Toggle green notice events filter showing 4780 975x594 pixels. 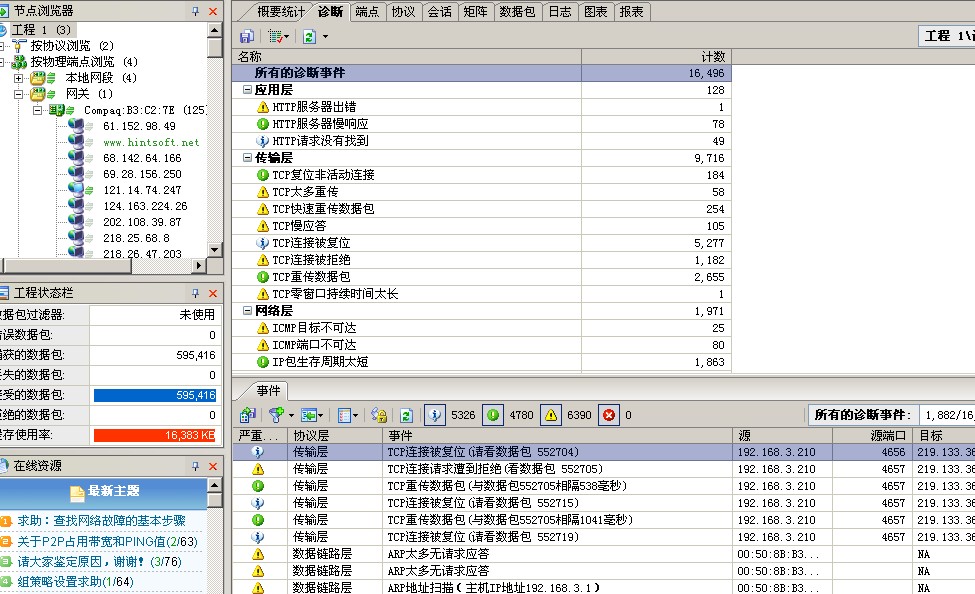pos(493,415)
